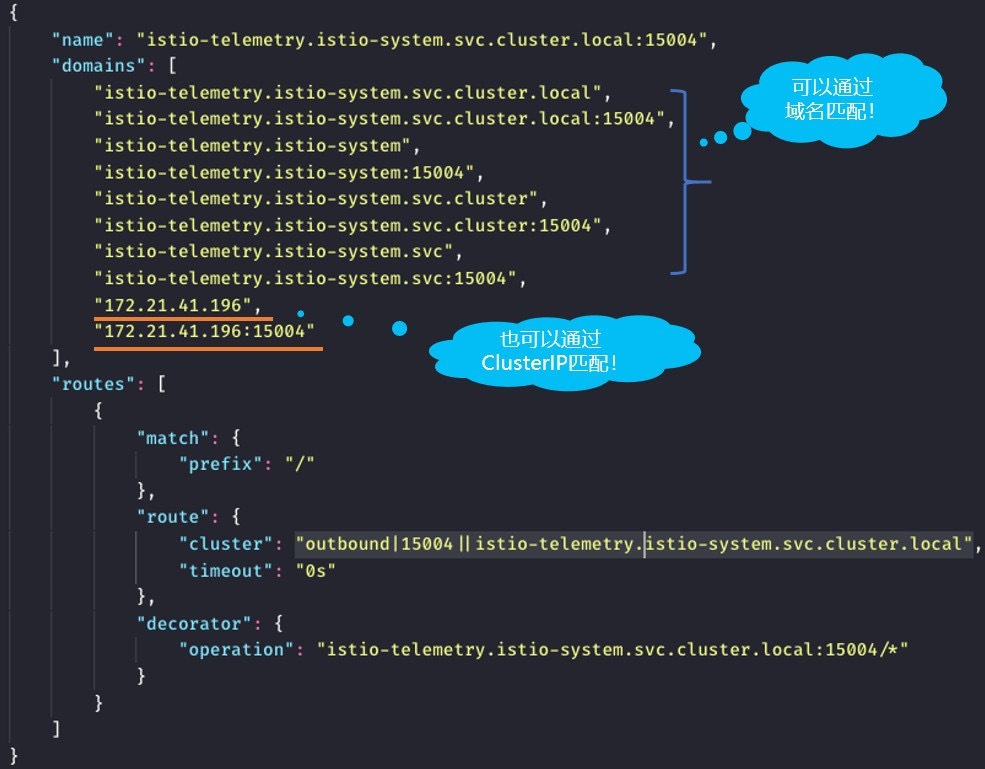
Task: Click the cloud callout mentioning ClusterIP匹配
Action: [x=565, y=352]
